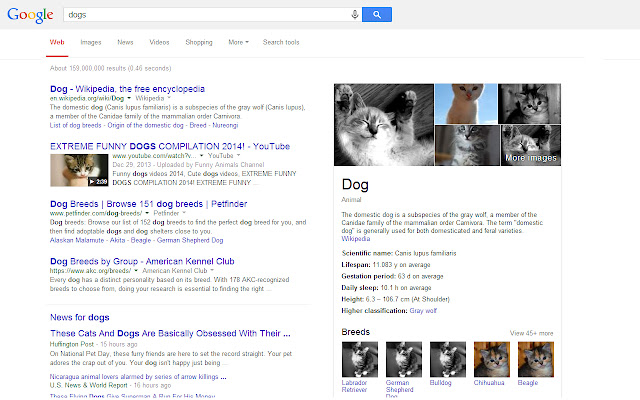
Task: Expand arrow next to youtube.com/watch URL
Action: [201, 156]
